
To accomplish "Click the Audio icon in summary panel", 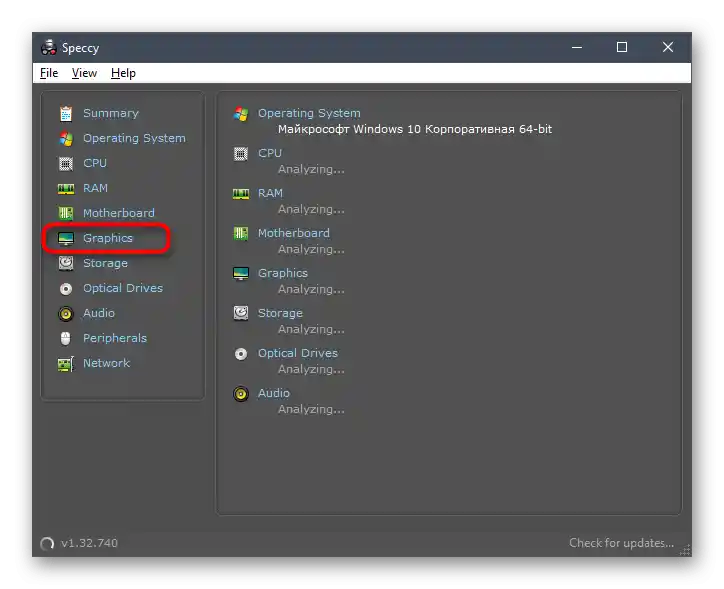I will (241, 394).
